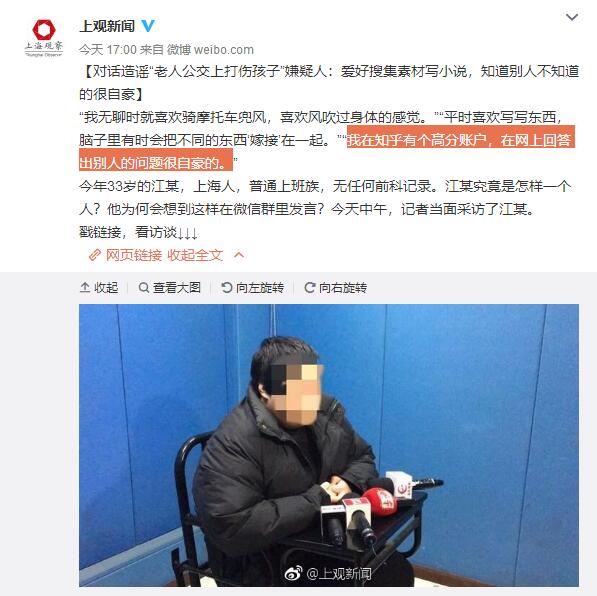The image size is (597, 596).
Task: Click the link chain icon
Action: tap(95, 255)
